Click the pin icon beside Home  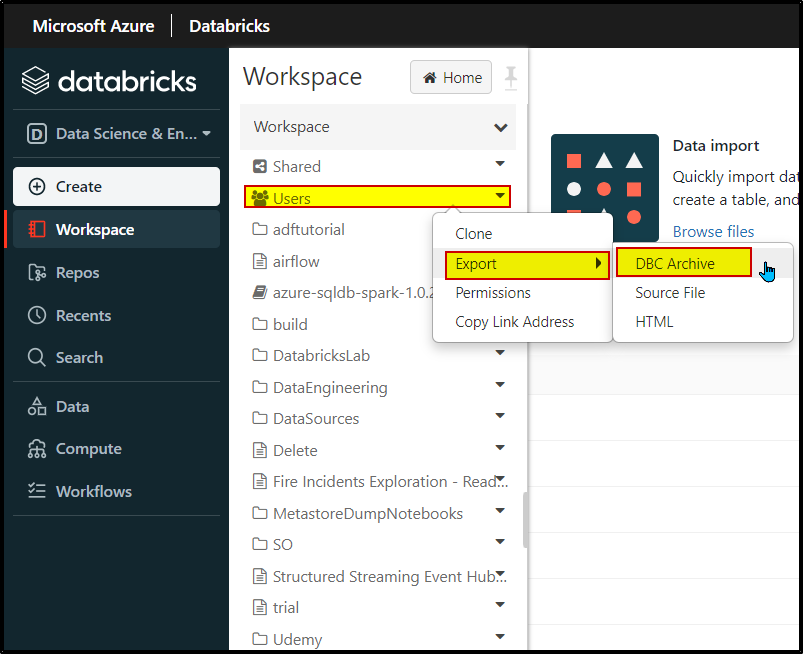[x=511, y=78]
